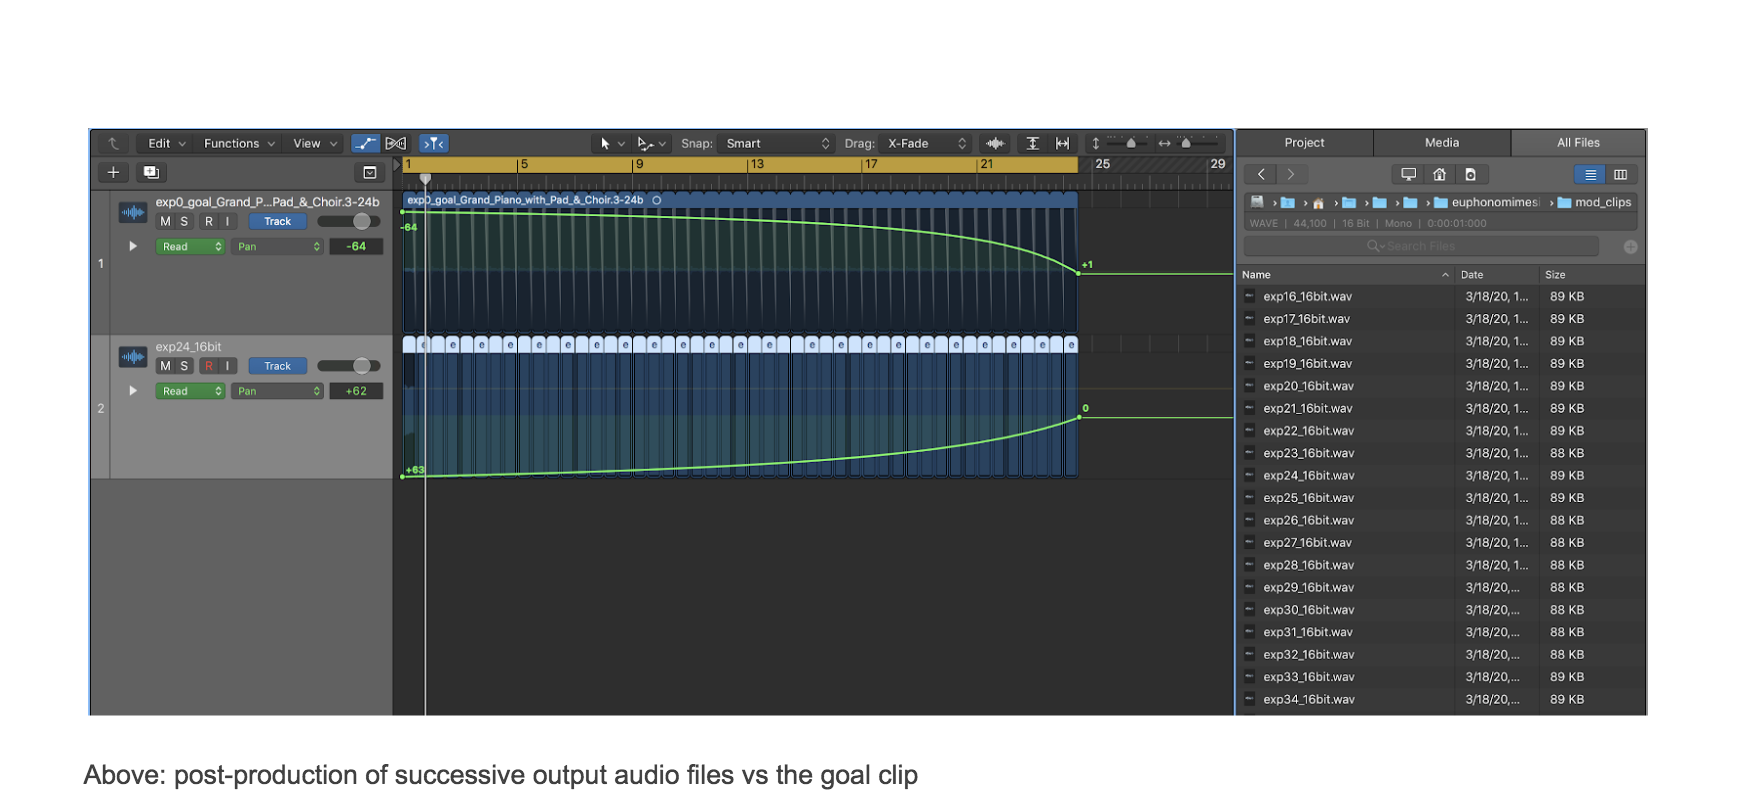Click the Track button on exp24_16bit
This screenshot has height=812, width=1740.
tap(277, 366)
